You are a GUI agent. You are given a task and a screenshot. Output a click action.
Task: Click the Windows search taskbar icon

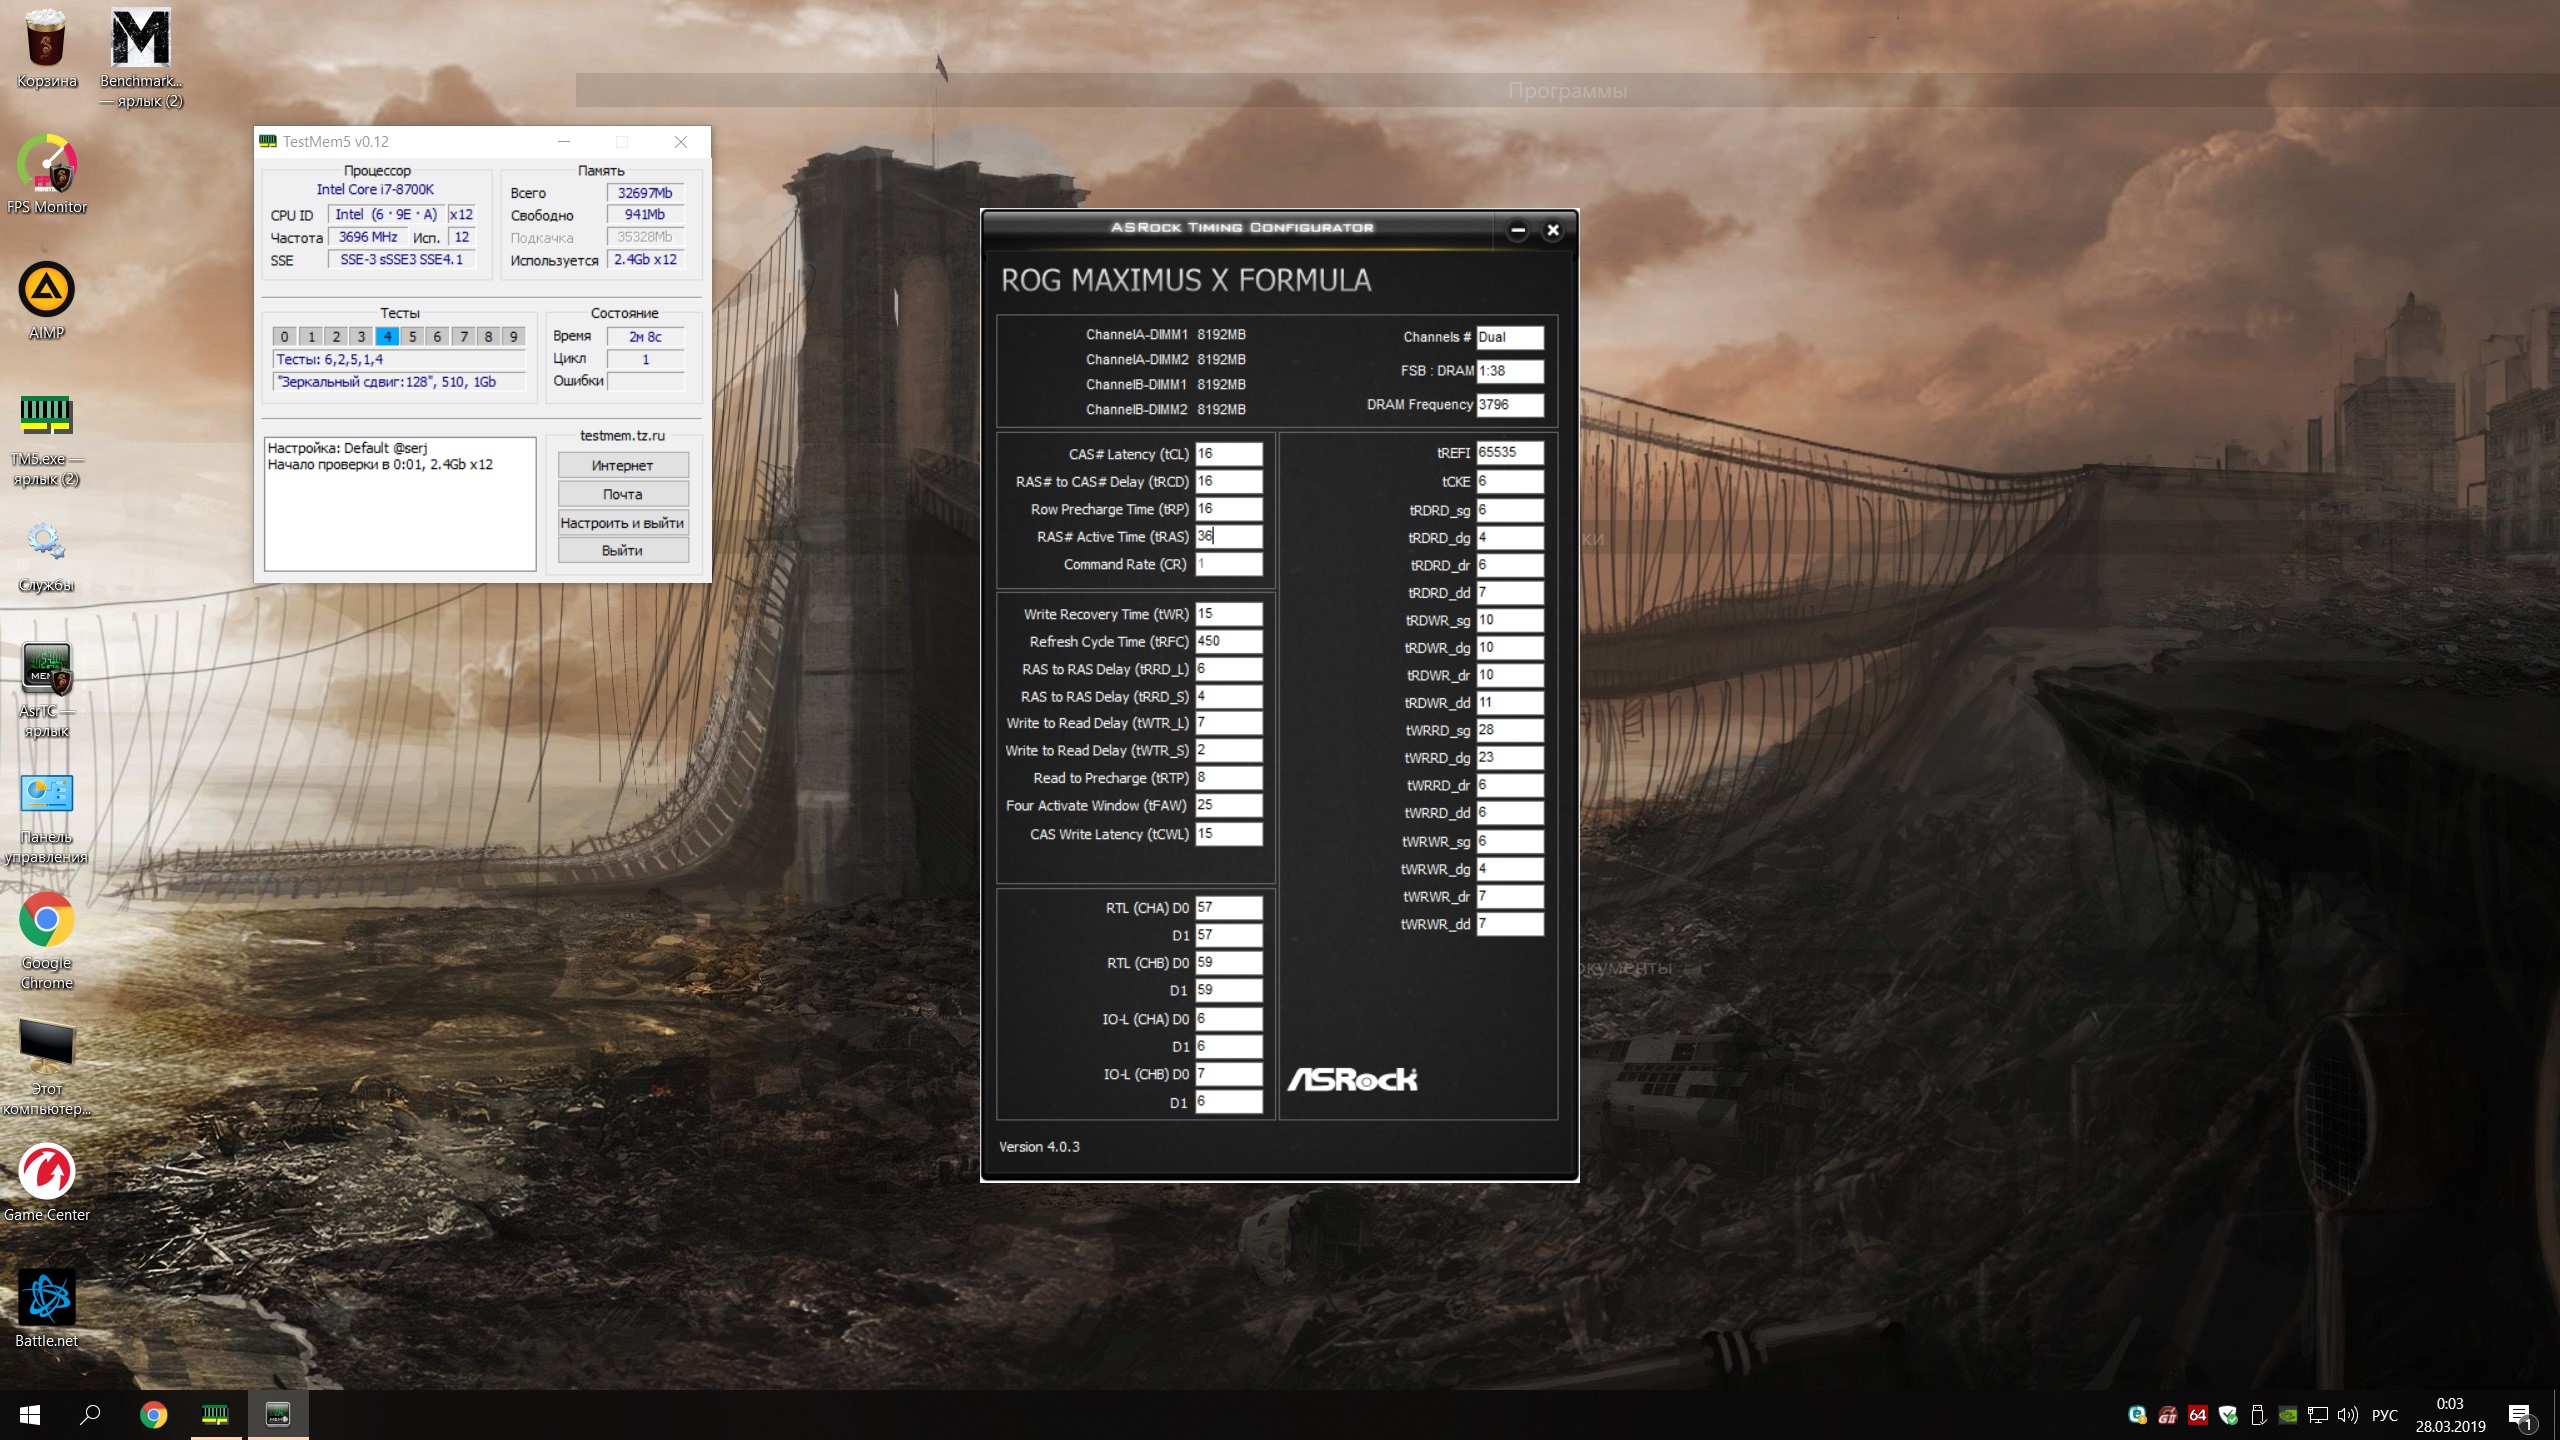click(x=90, y=1414)
